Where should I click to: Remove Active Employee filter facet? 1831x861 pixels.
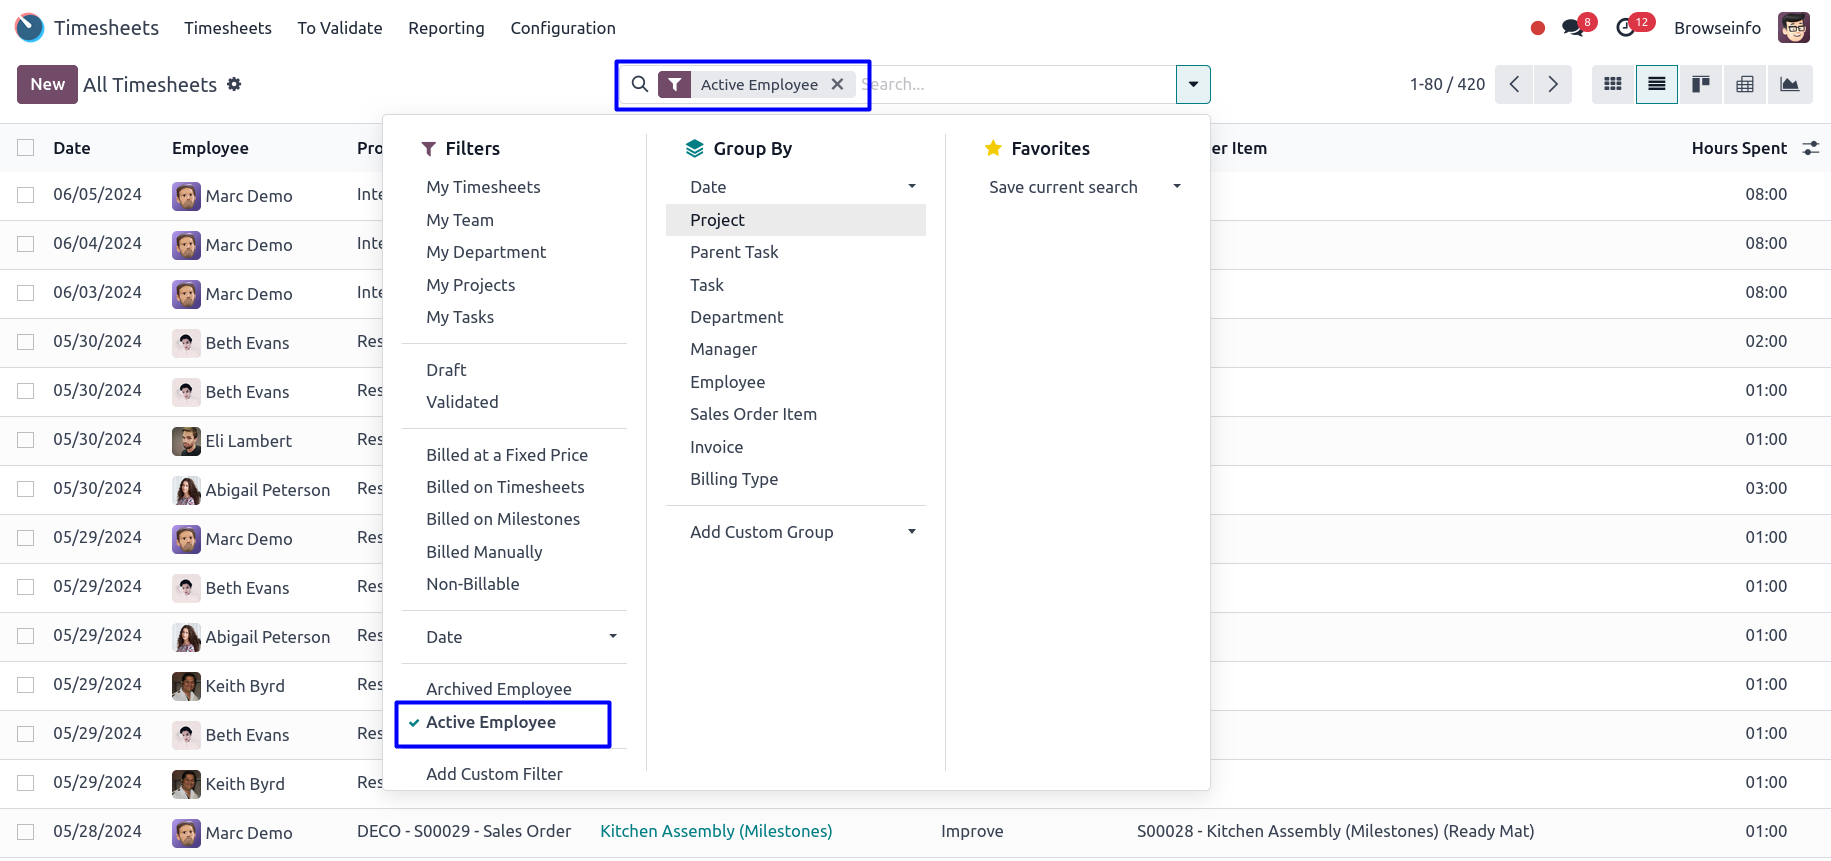point(838,84)
